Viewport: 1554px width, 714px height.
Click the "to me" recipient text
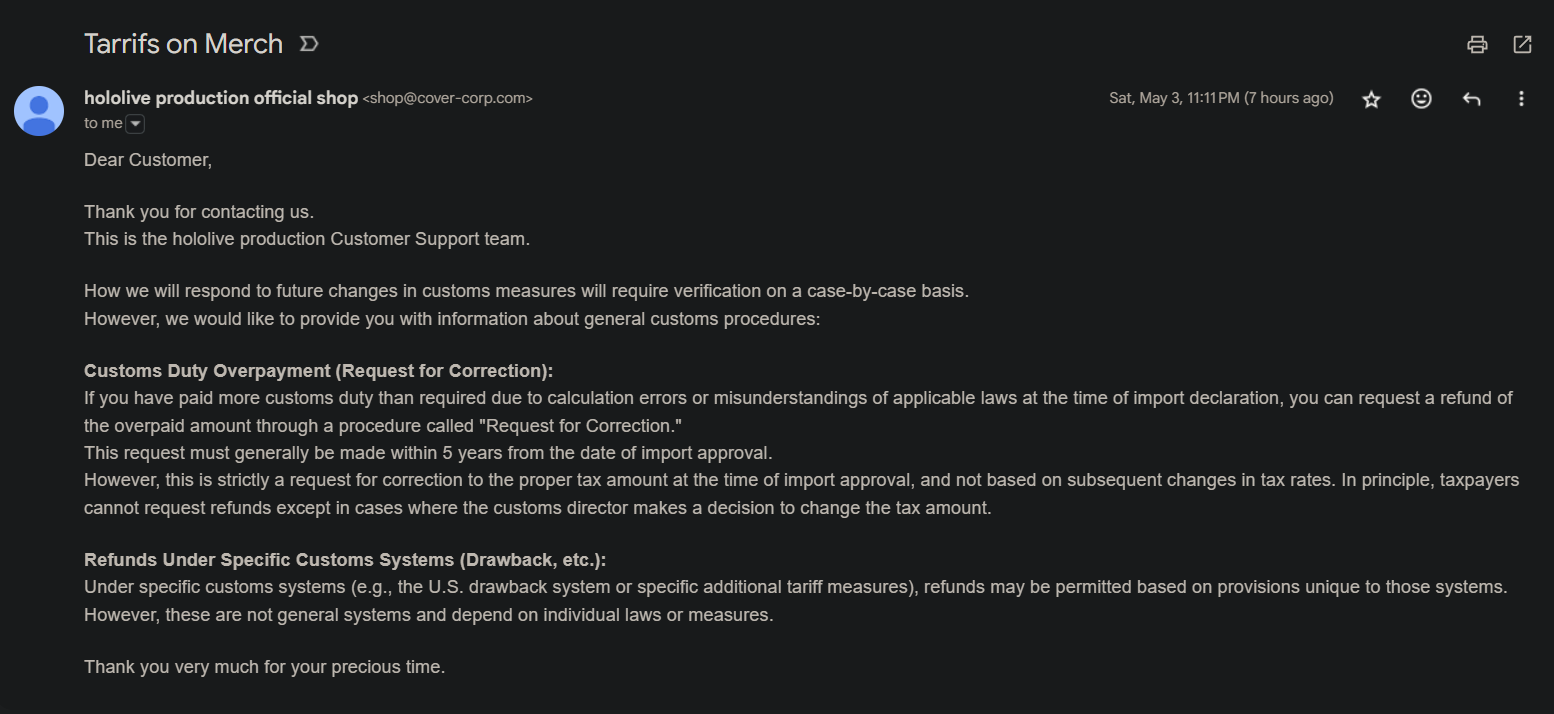pos(103,123)
